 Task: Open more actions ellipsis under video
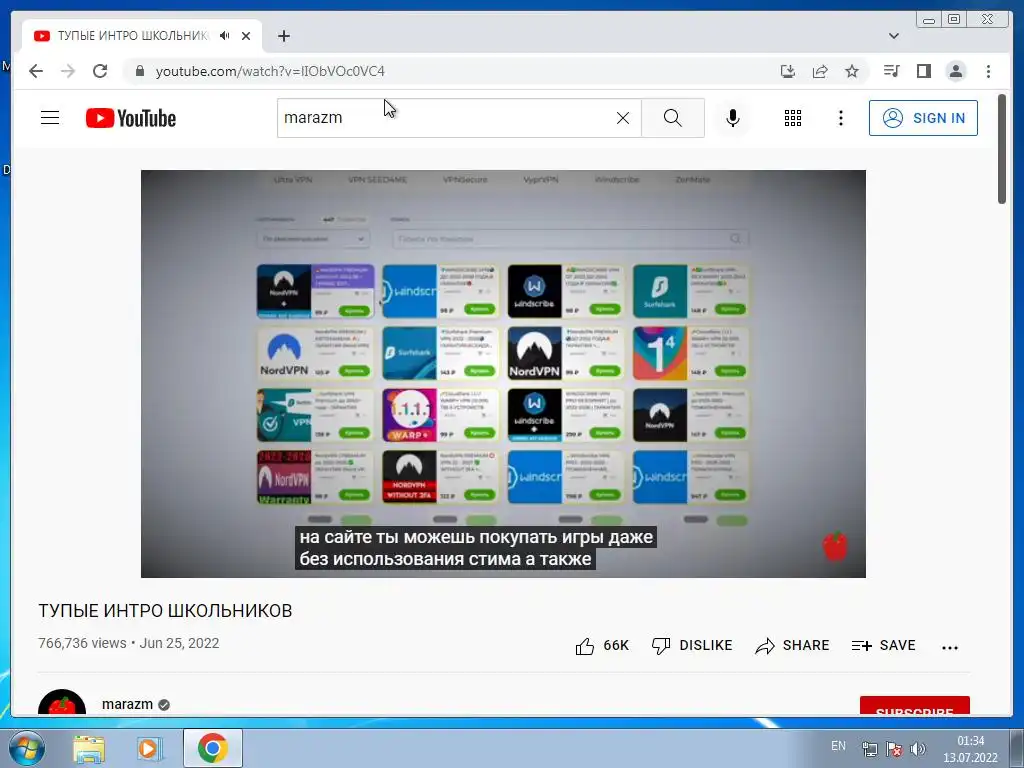point(950,647)
